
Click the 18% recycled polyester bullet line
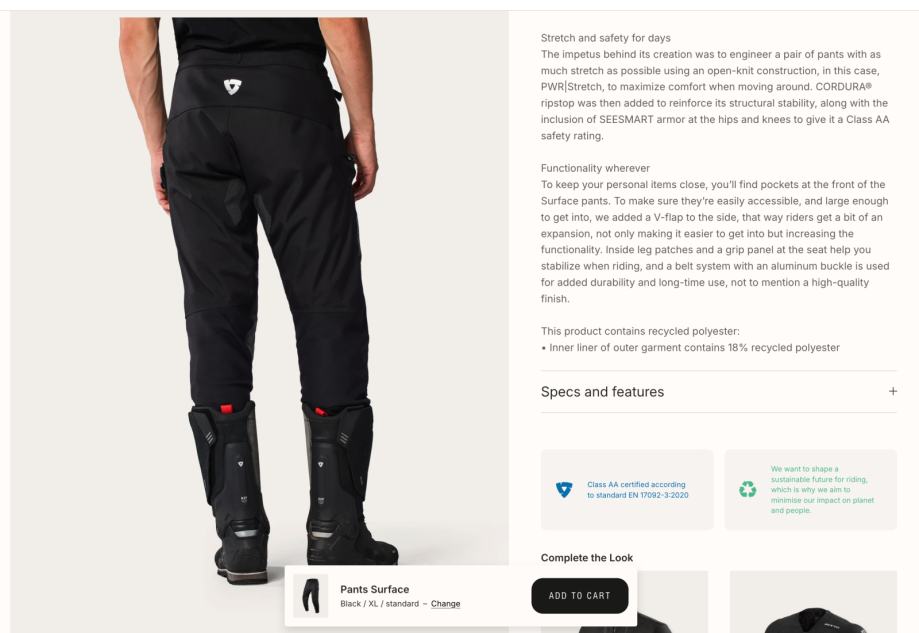point(690,348)
